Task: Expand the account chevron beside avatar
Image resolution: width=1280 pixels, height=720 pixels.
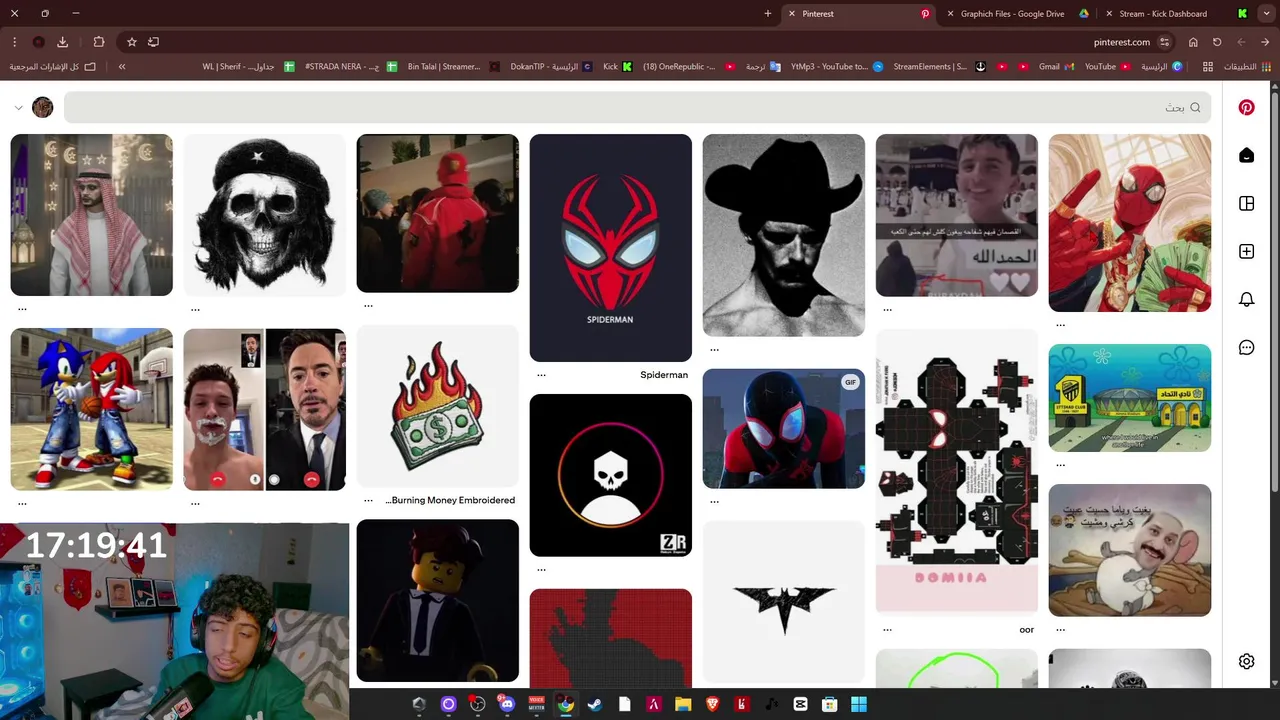Action: point(18,107)
